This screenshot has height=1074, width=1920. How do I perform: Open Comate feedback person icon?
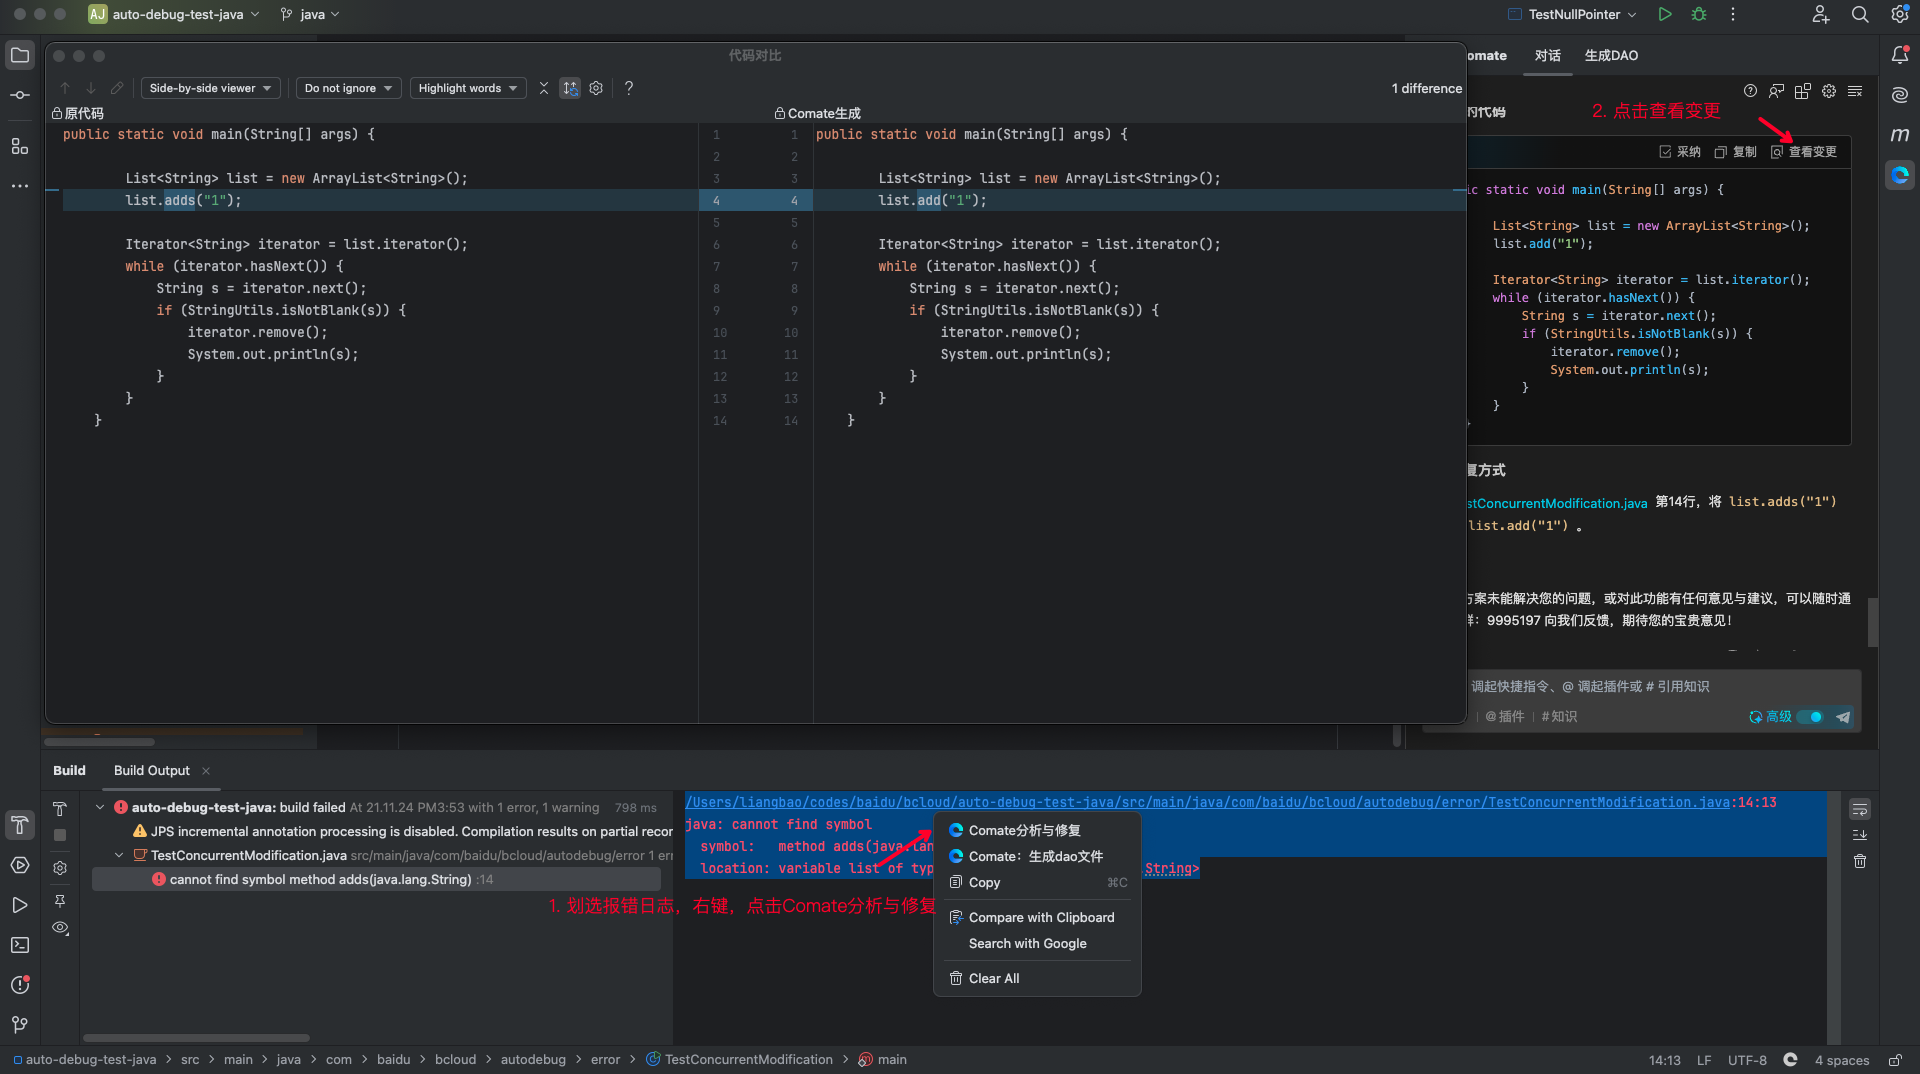pos(1776,91)
